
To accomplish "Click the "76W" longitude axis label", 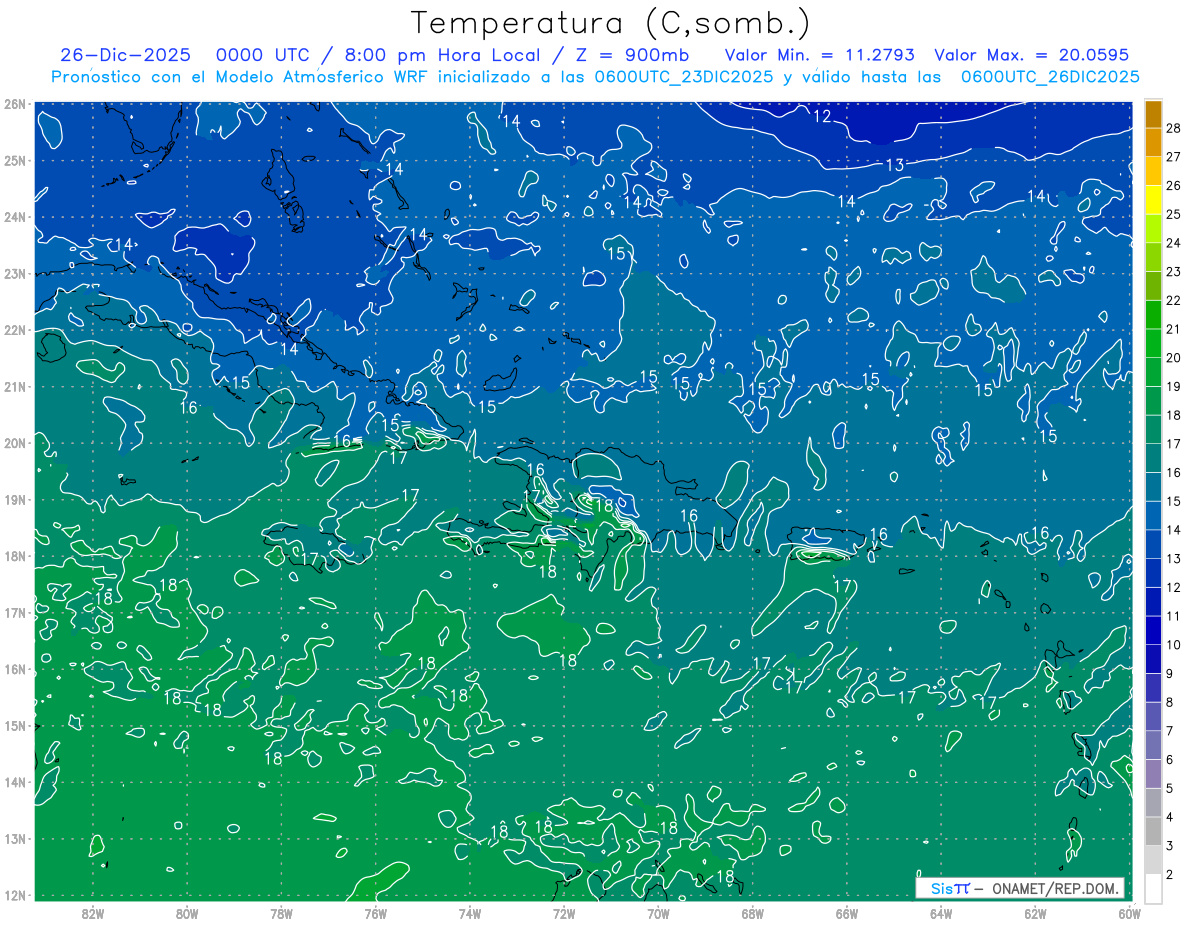I will pyautogui.click(x=376, y=913).
